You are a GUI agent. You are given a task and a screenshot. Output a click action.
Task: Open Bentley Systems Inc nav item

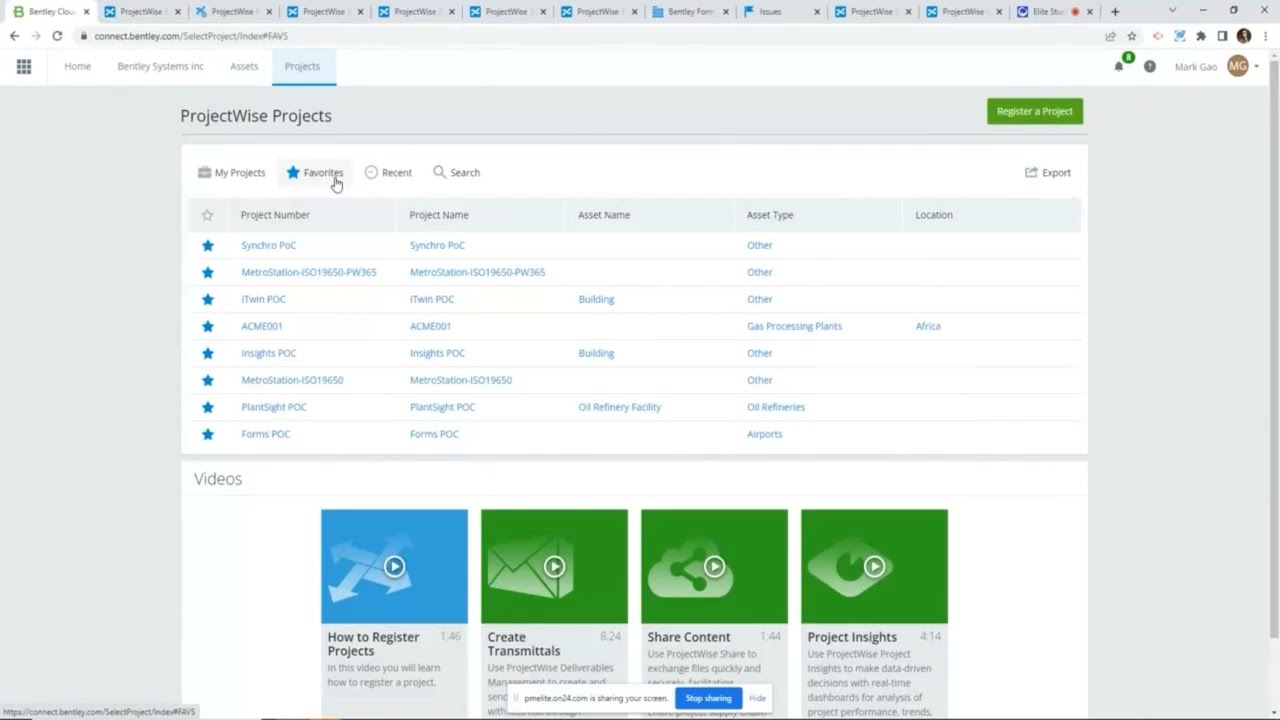point(160,66)
